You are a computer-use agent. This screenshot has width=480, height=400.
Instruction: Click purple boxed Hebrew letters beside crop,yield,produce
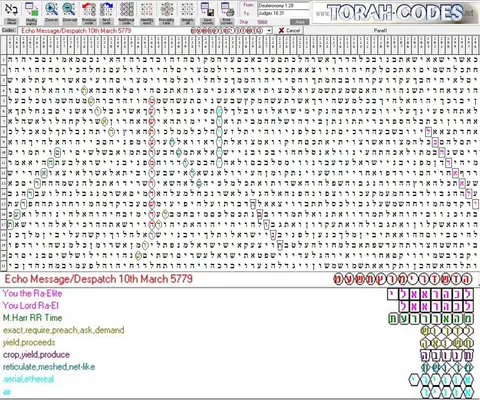tap(447, 355)
